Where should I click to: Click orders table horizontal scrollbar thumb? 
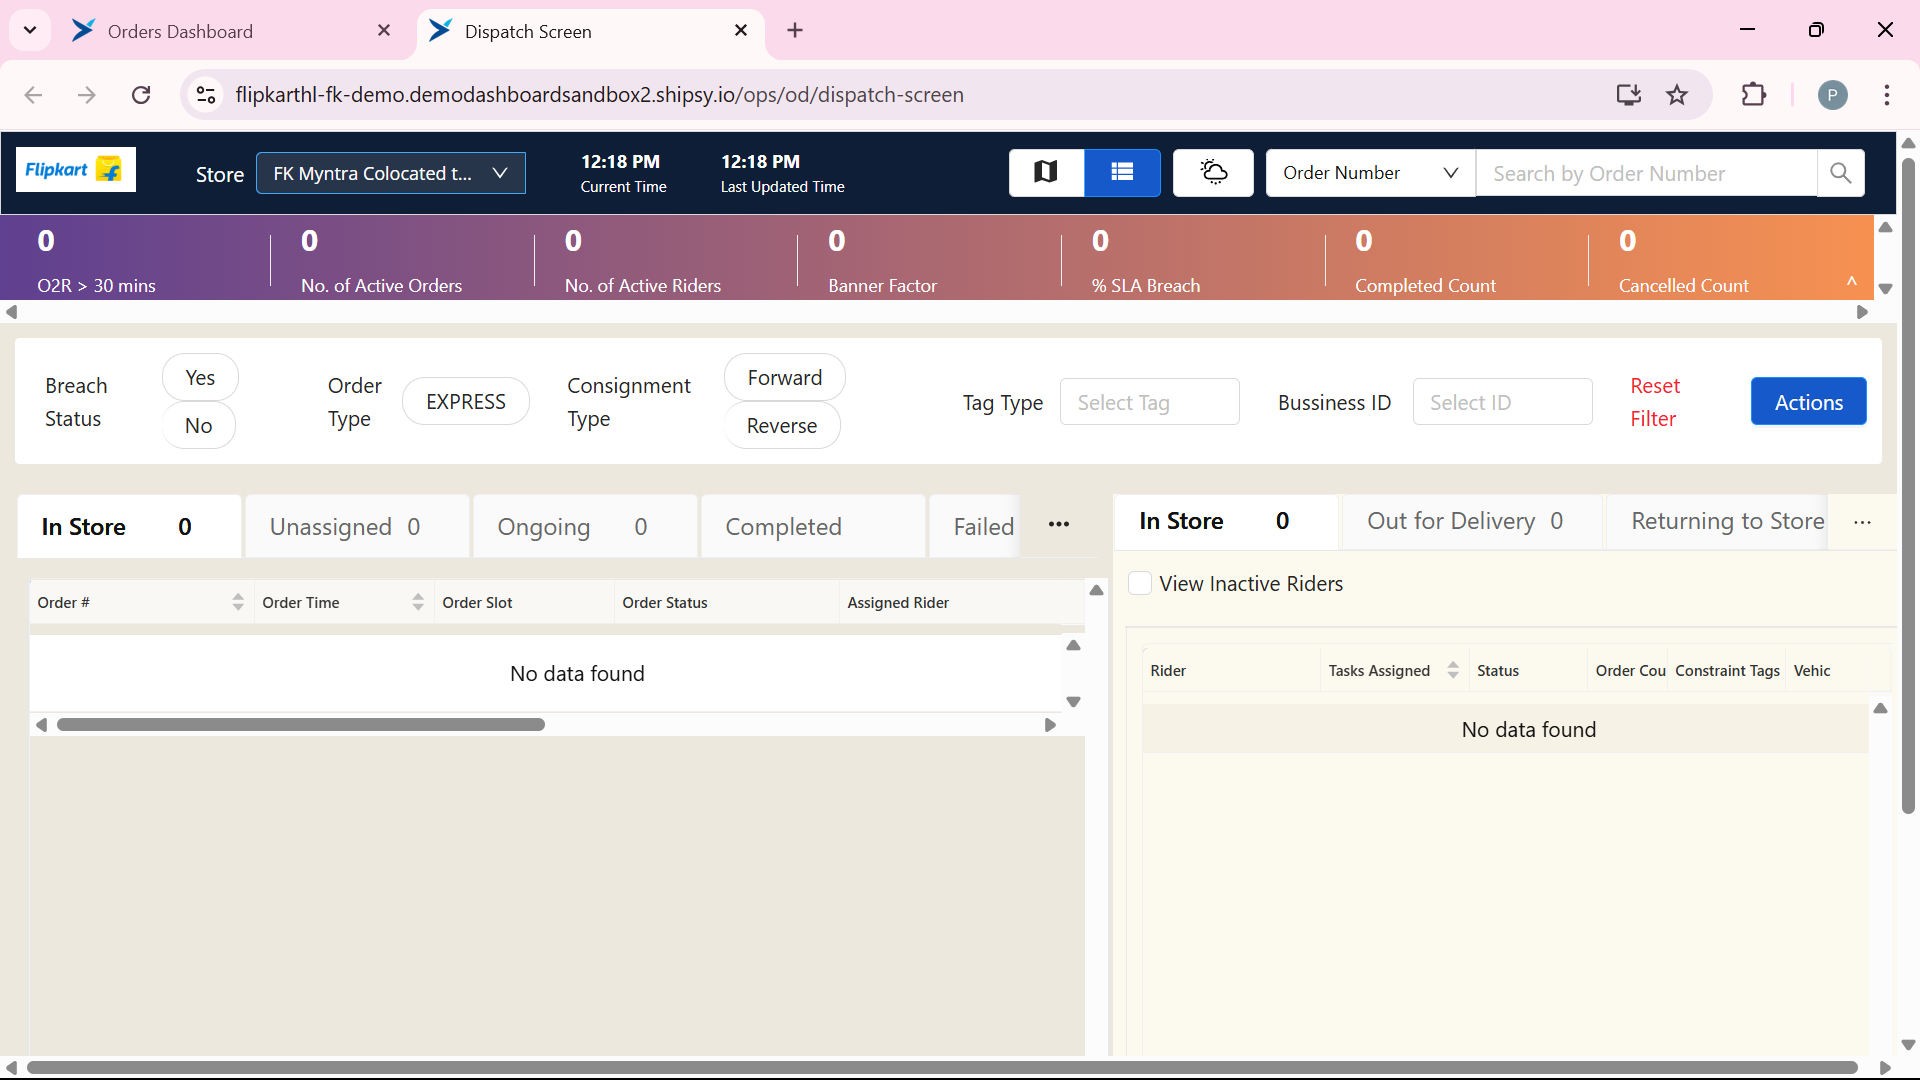(x=300, y=725)
